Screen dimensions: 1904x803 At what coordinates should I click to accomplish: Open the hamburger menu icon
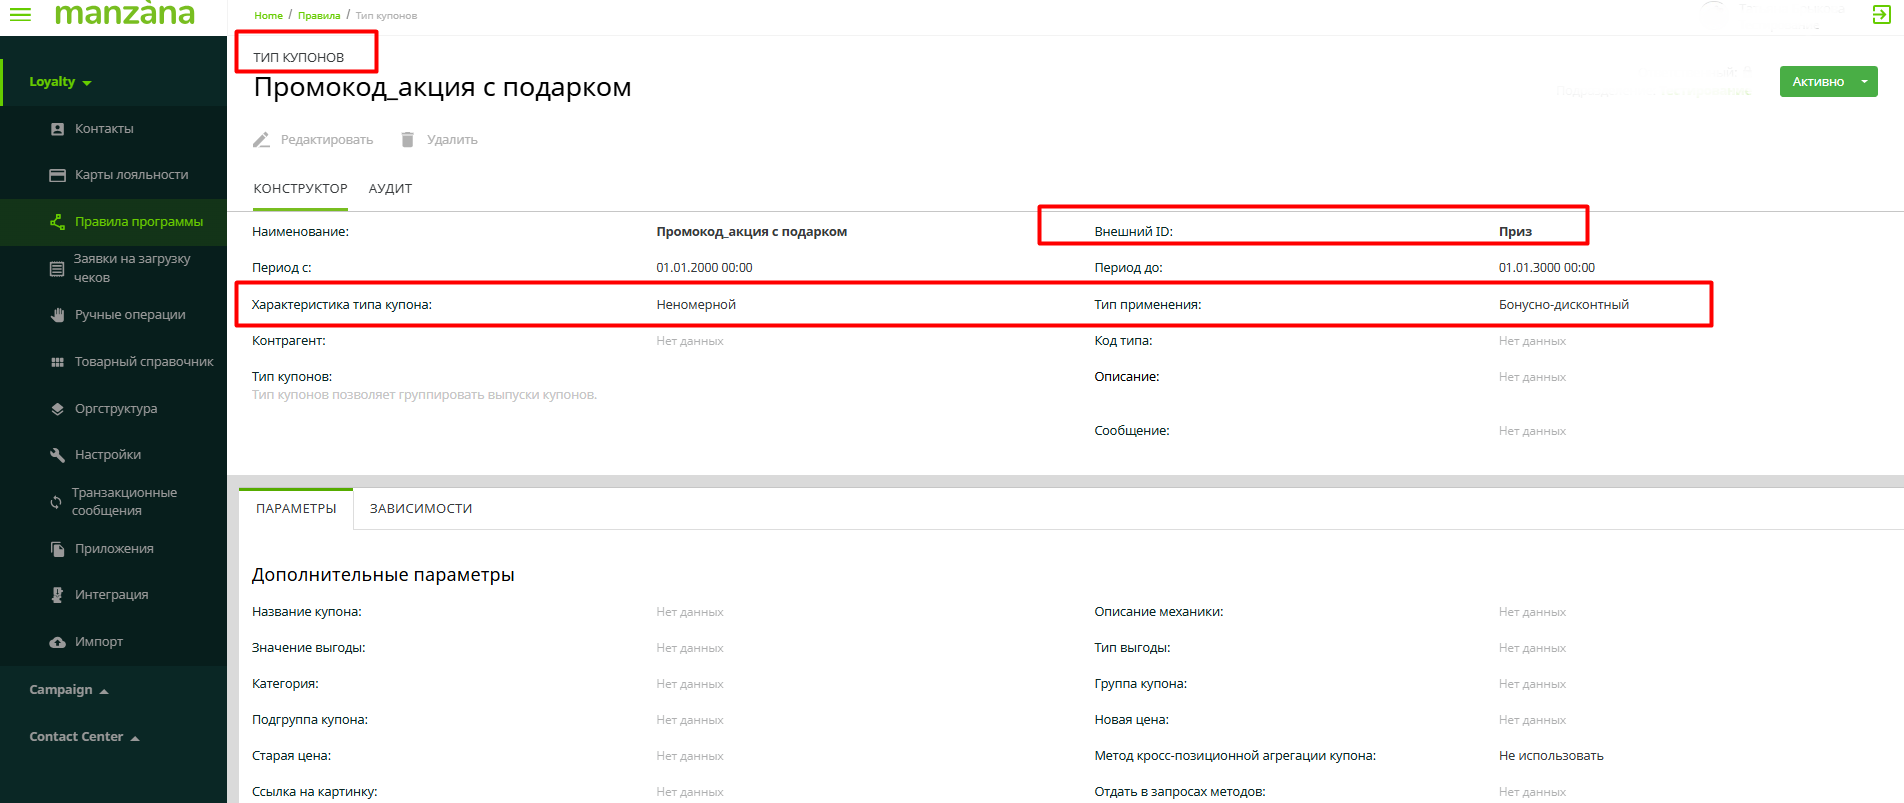click(x=20, y=14)
